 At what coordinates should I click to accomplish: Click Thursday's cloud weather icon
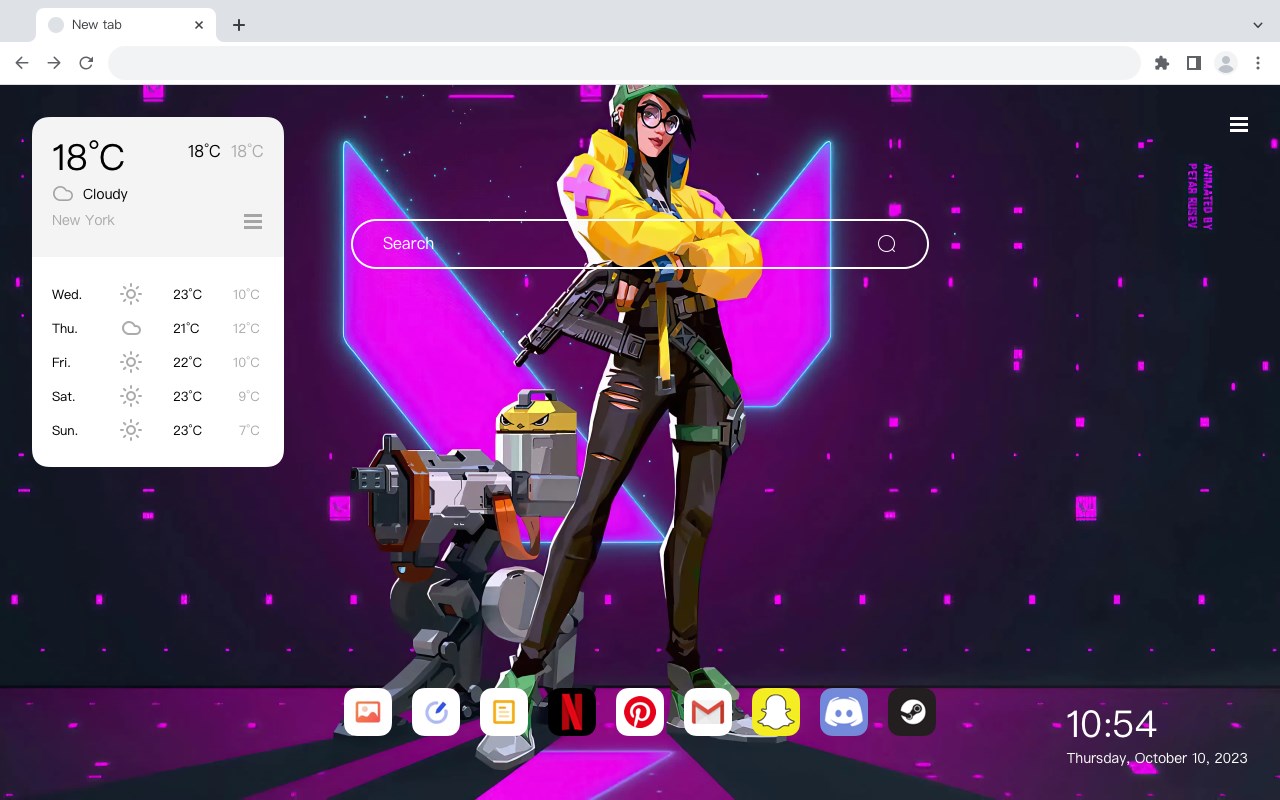coord(131,328)
